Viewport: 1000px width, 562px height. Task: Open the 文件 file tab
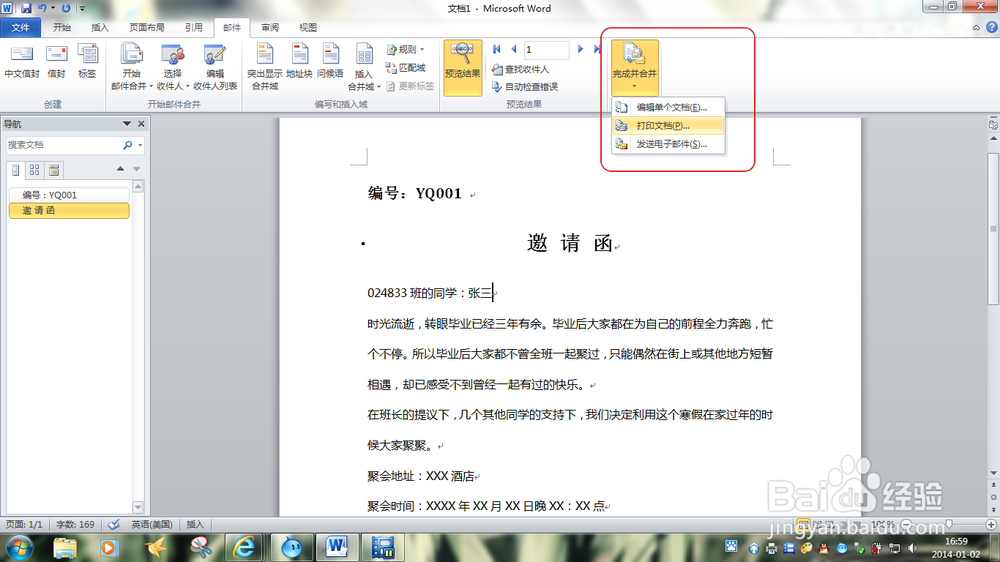pyautogui.click(x=20, y=27)
